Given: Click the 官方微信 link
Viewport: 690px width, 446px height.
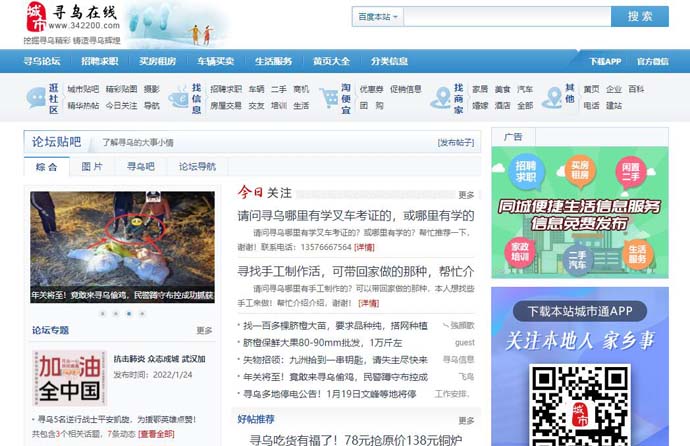Looking at the screenshot, I should click(x=653, y=62).
